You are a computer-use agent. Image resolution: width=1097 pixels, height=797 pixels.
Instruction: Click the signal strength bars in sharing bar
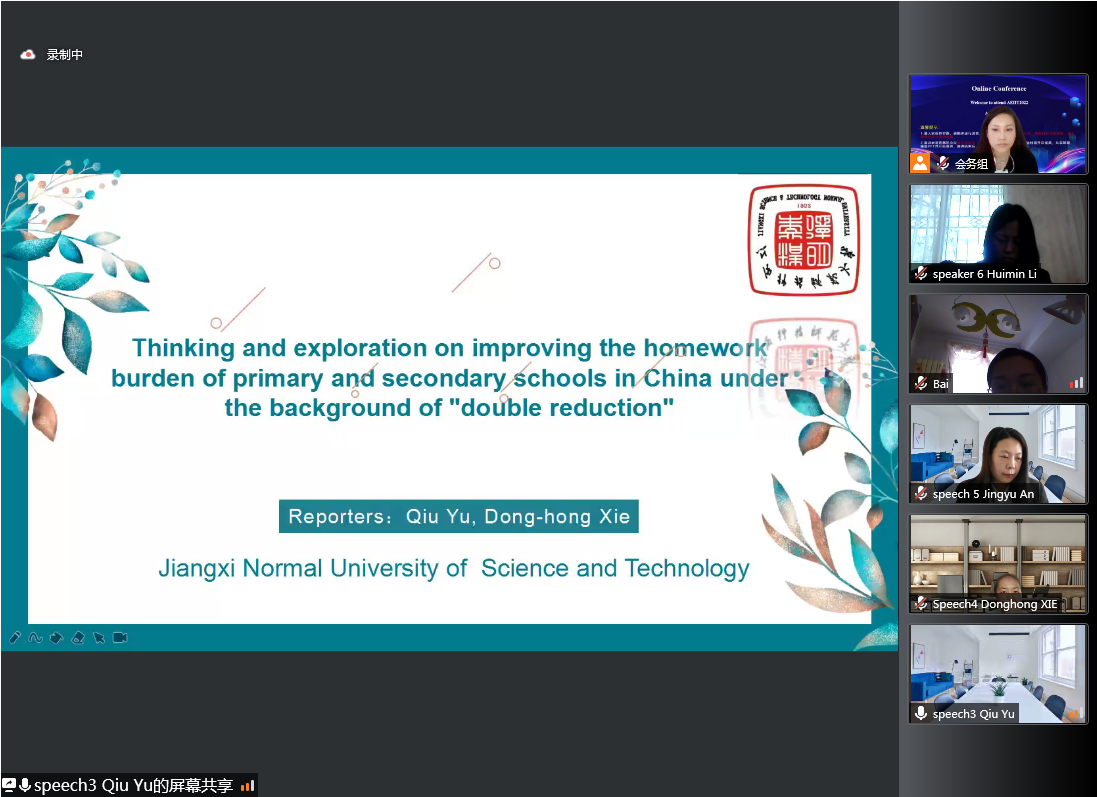pyautogui.click(x=247, y=786)
